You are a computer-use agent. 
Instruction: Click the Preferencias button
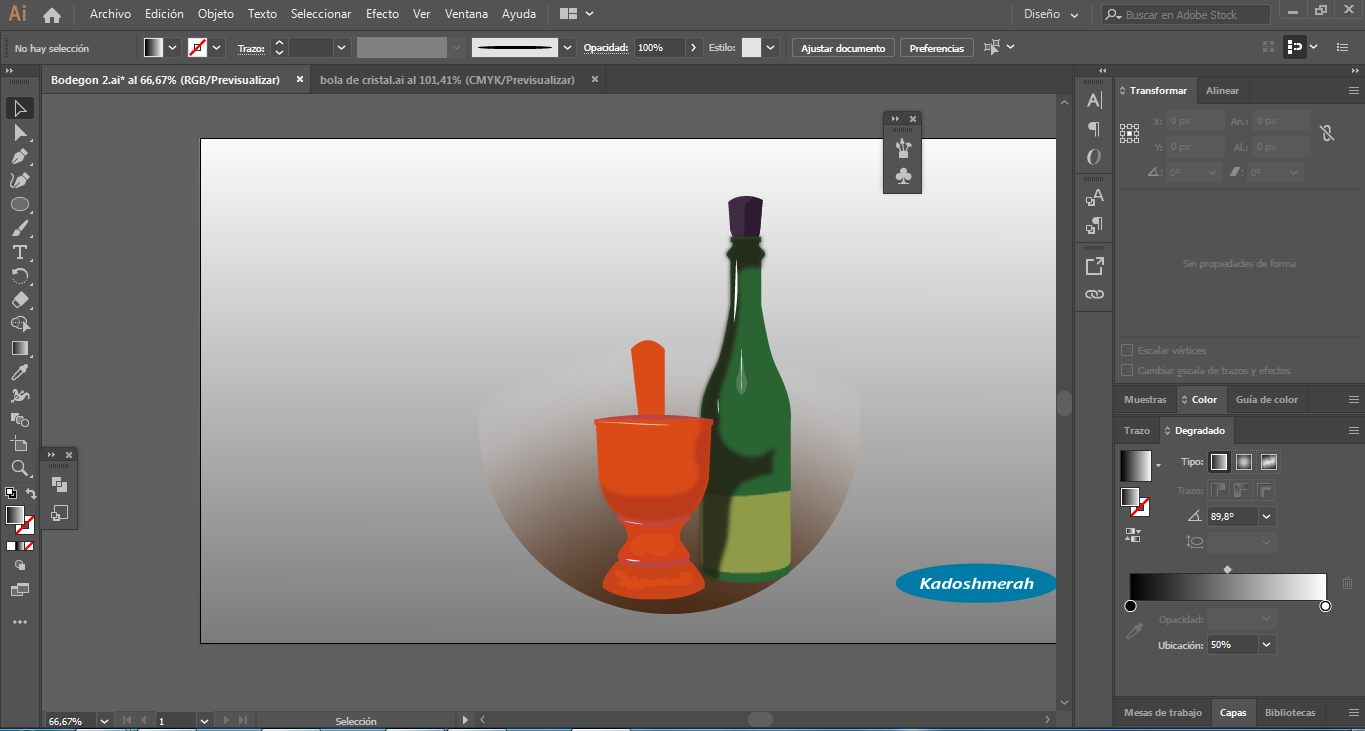(937, 48)
